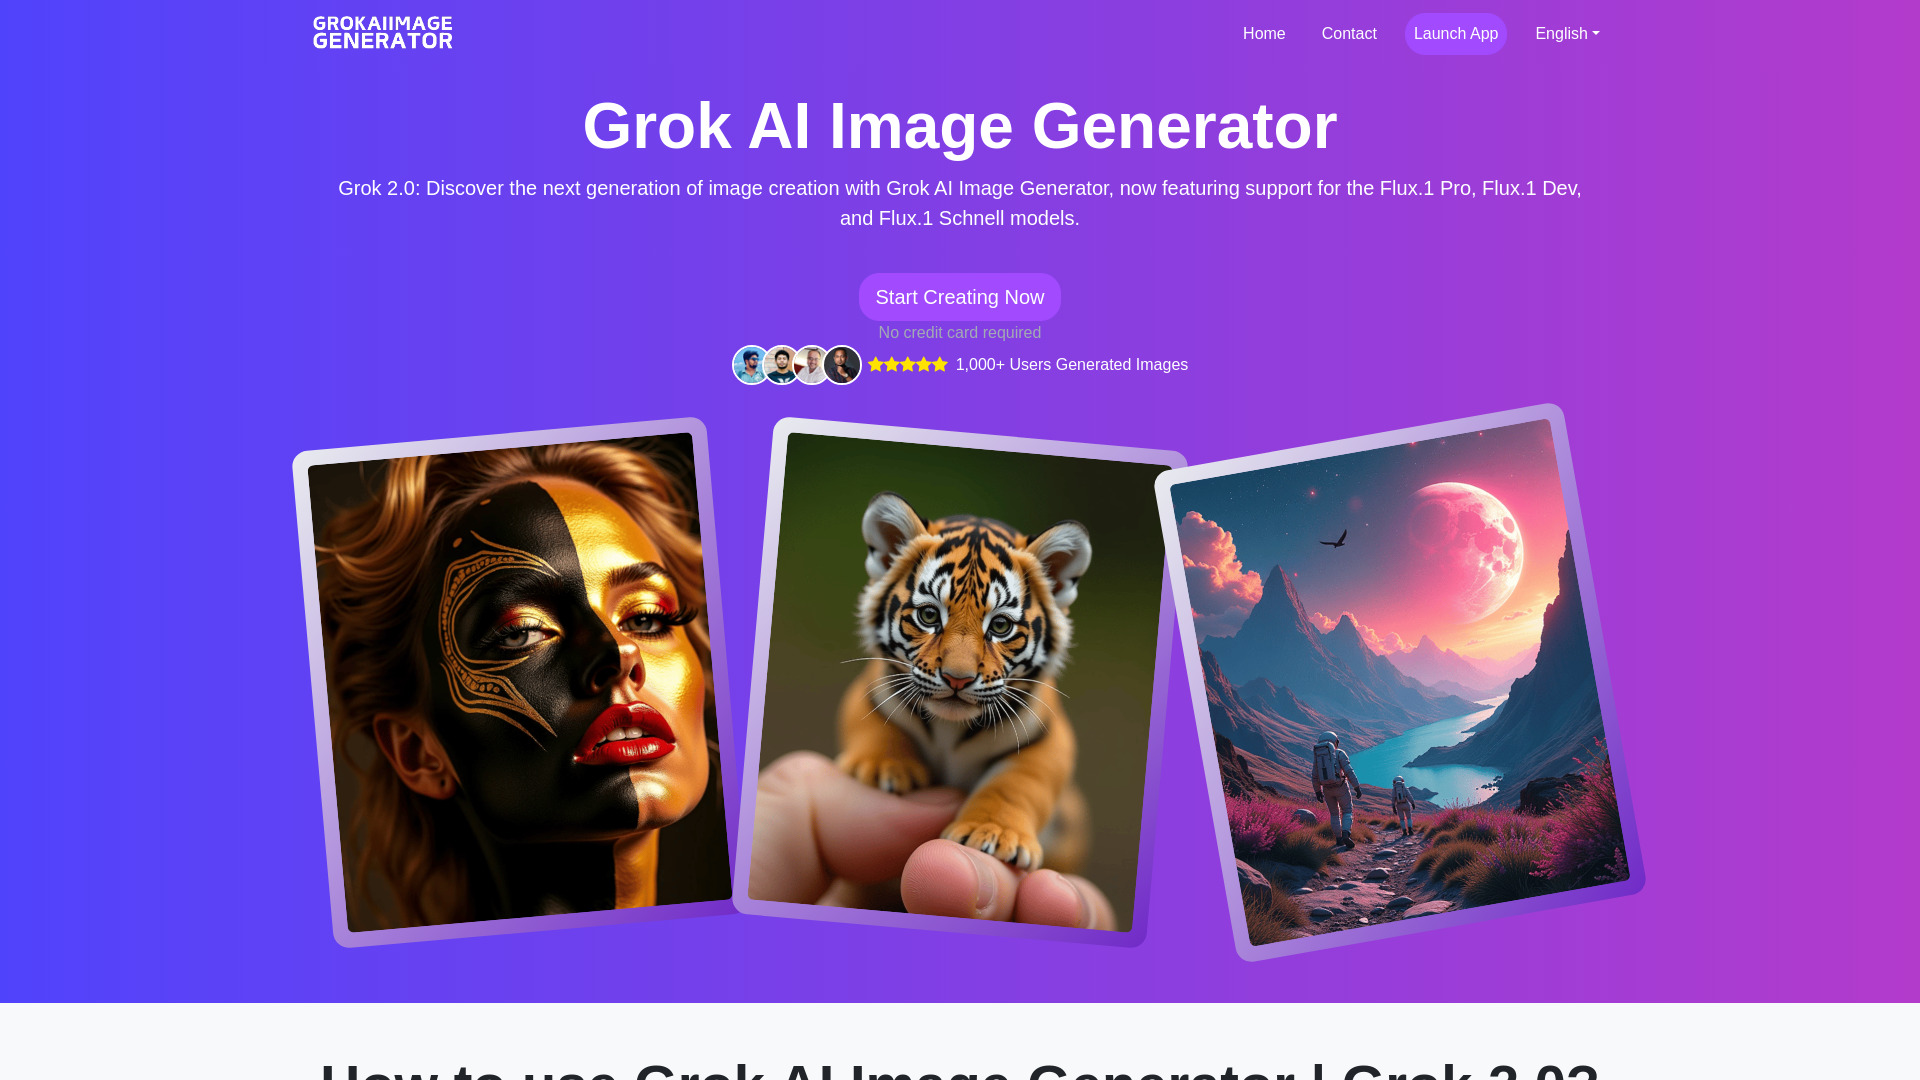Click the first user avatar icon
Viewport: 1920px width, 1080px height.
pos(749,365)
